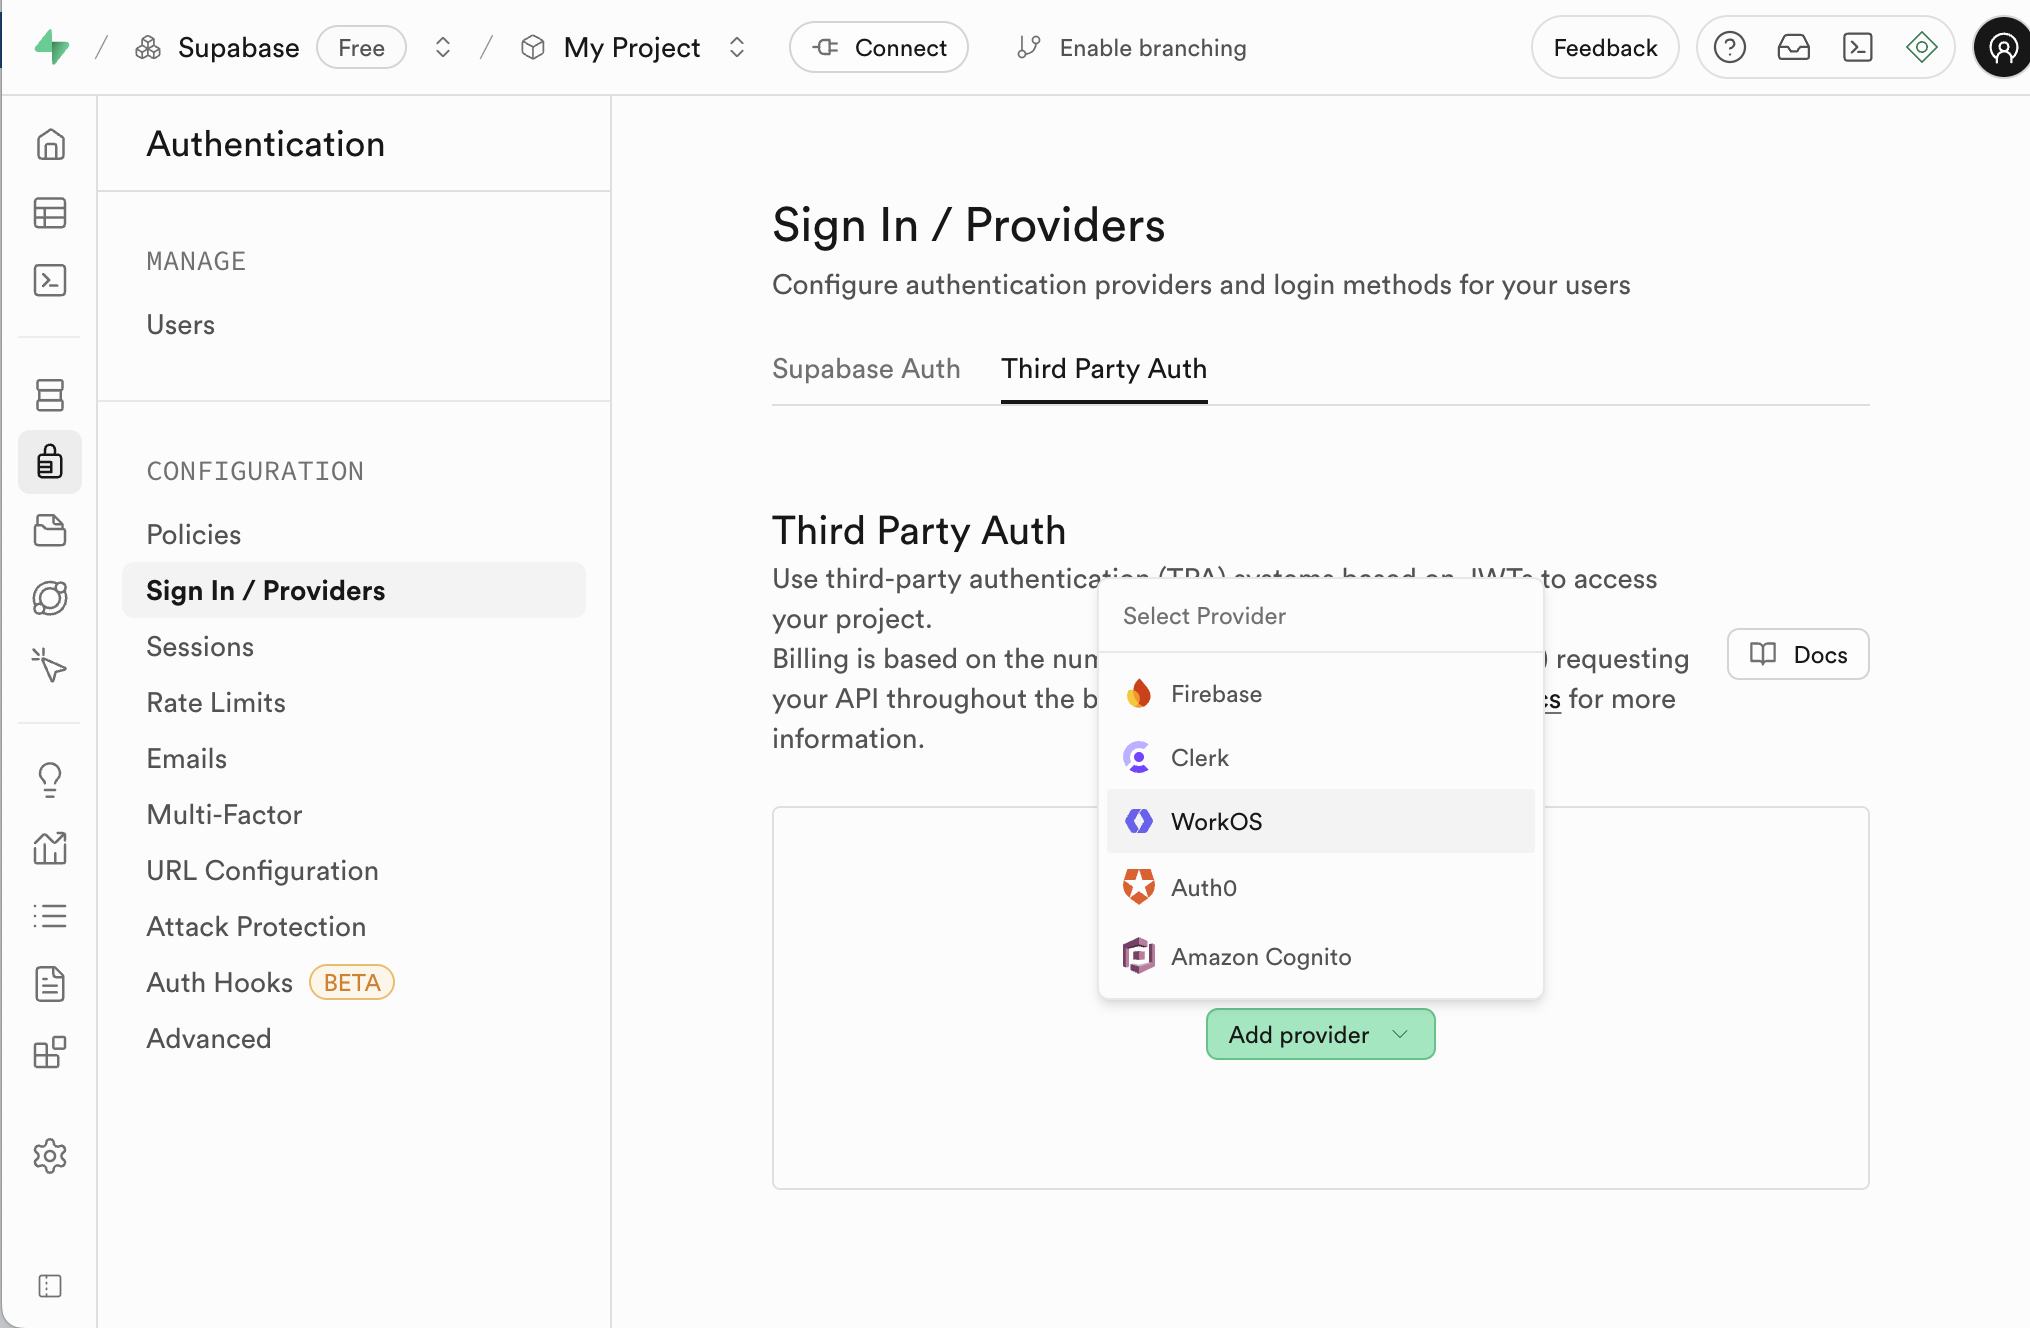The image size is (2030, 1328).
Task: Open the Add provider dropdown
Action: tap(1319, 1034)
